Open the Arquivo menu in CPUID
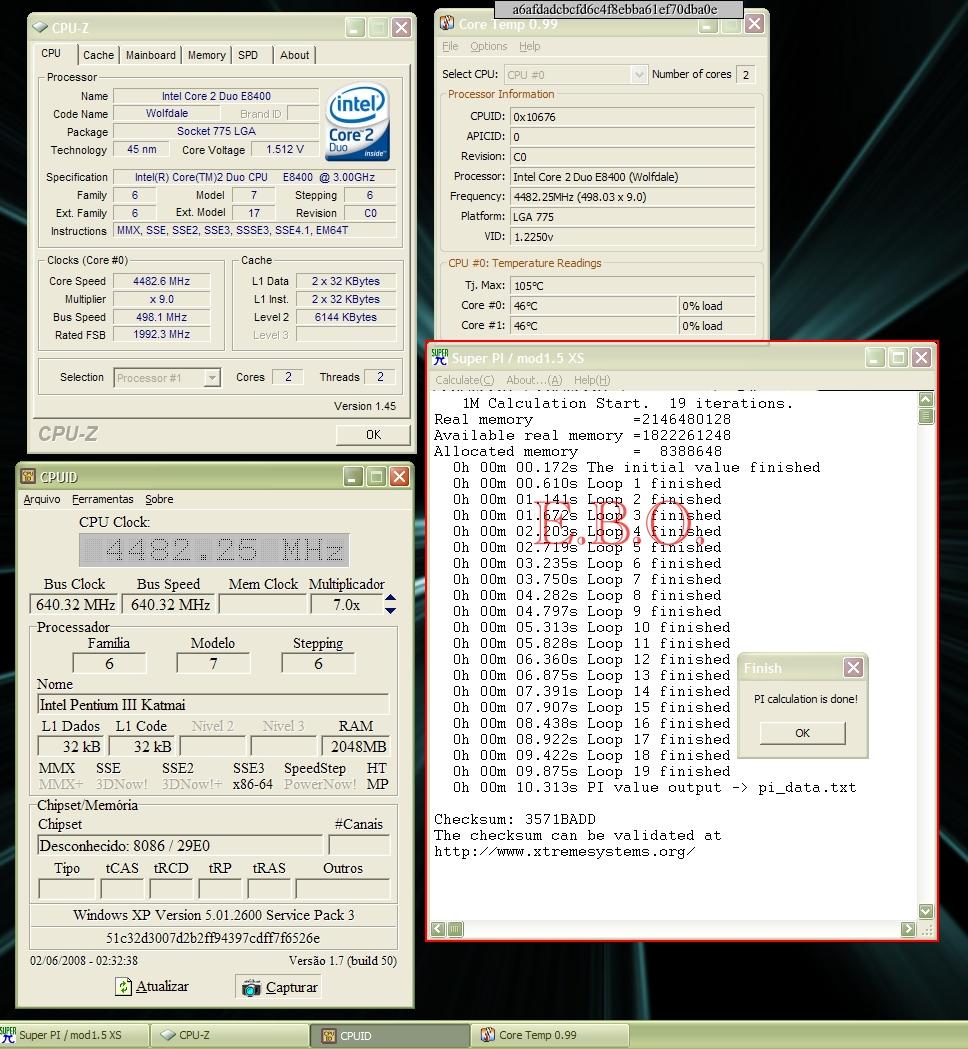The width and height of the screenshot is (968, 1049). coord(41,499)
